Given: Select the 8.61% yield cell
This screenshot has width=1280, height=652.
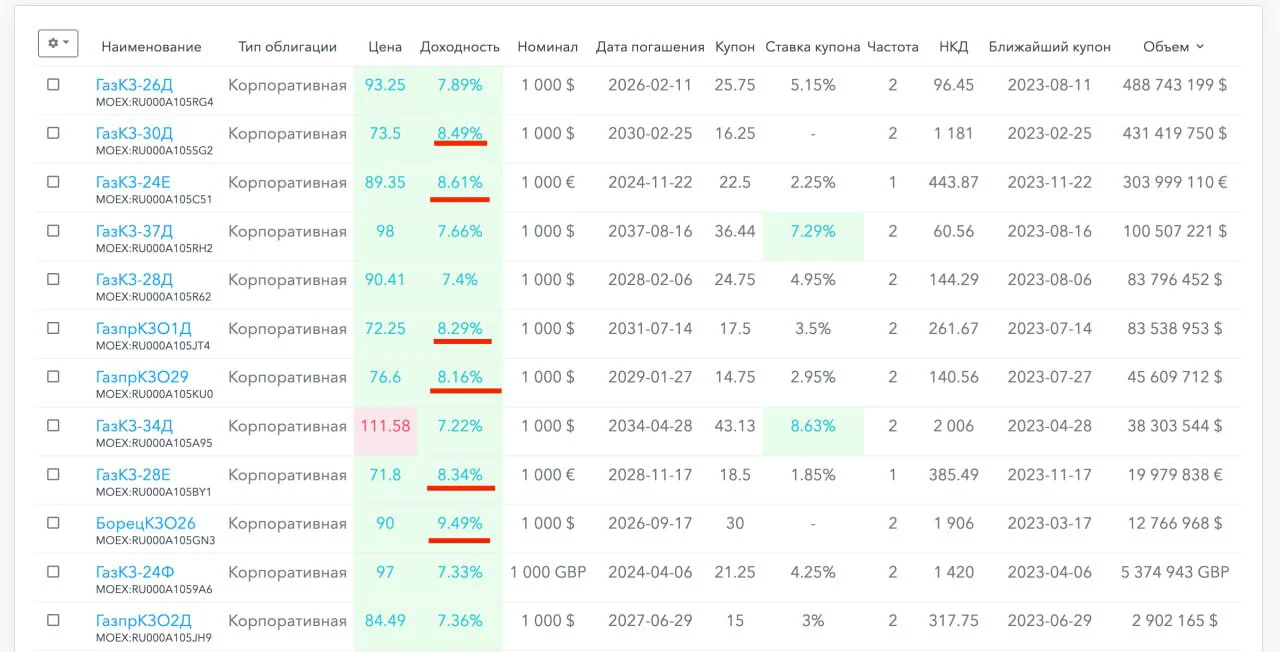Looking at the screenshot, I should pos(460,182).
